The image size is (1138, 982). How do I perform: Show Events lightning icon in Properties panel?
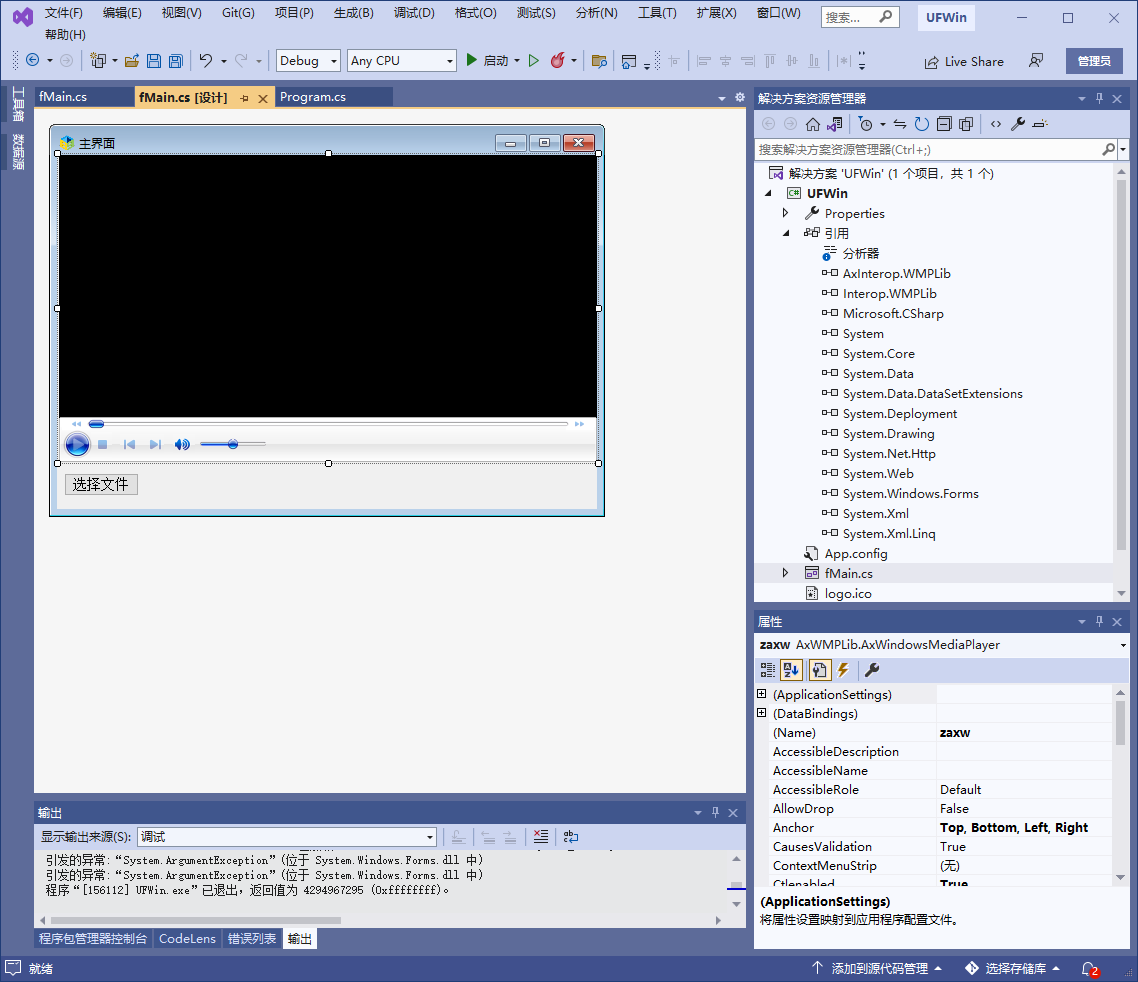click(843, 670)
